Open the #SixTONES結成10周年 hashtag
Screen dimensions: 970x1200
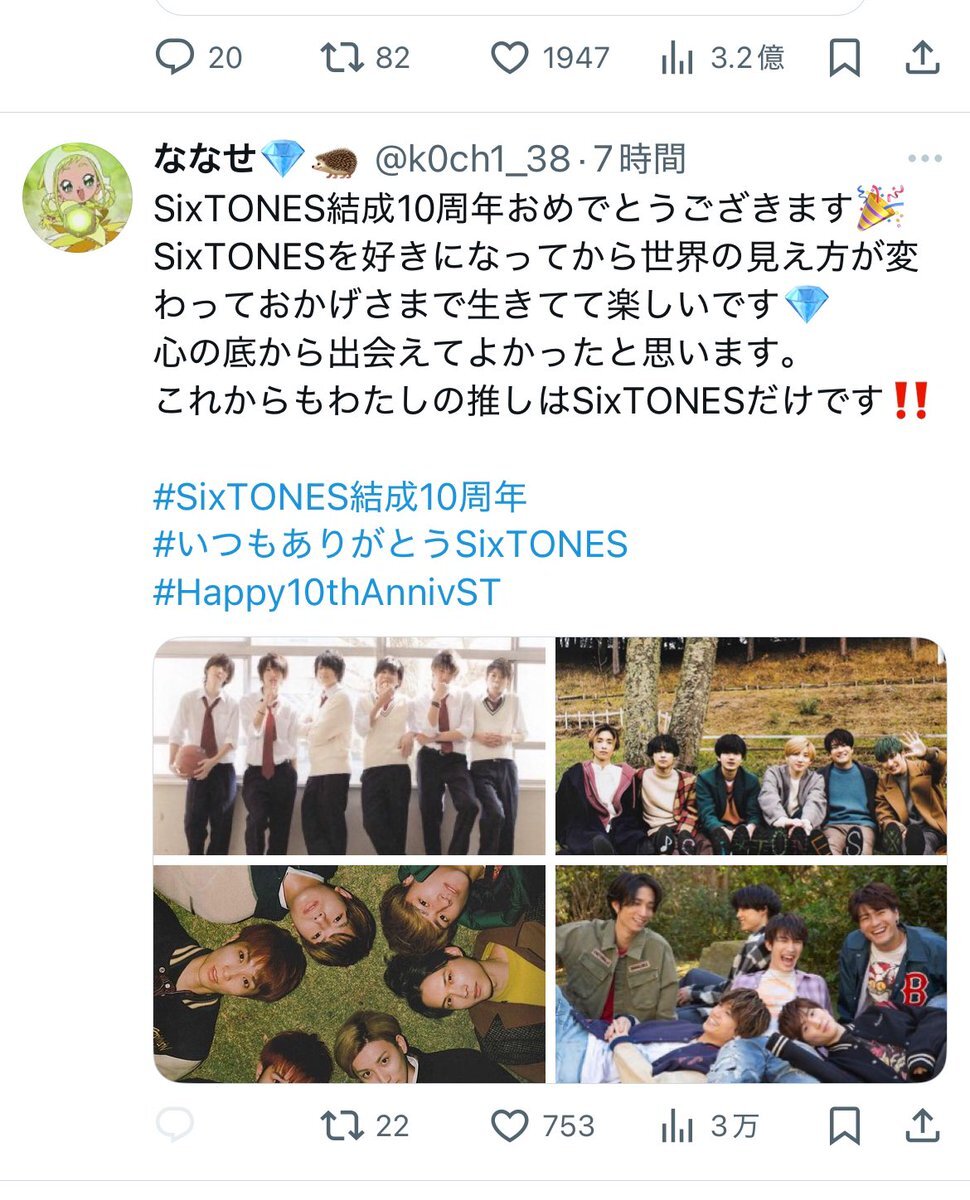(x=340, y=496)
